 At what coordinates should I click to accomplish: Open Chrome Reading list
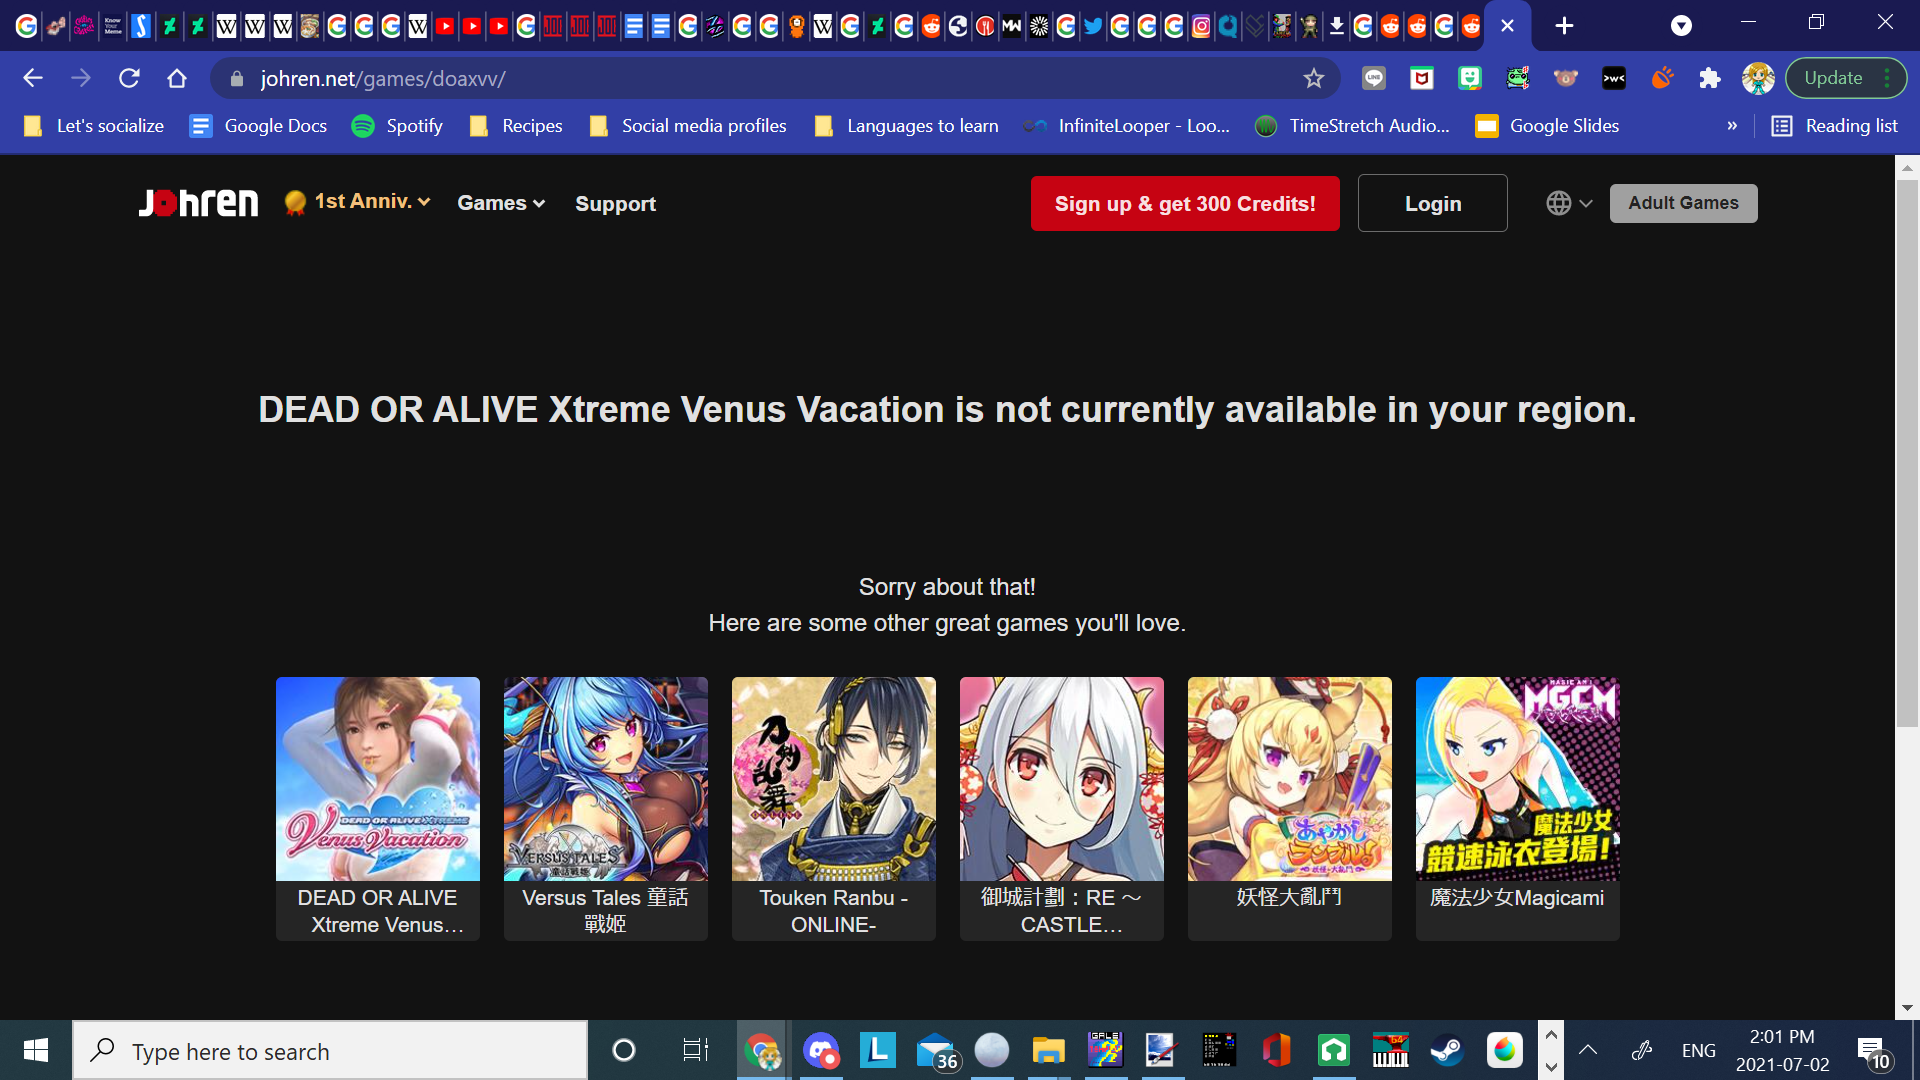pos(1835,126)
